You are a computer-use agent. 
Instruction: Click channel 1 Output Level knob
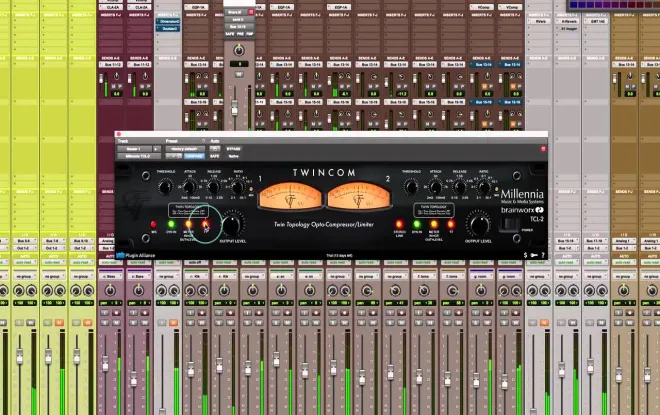coord(232,225)
